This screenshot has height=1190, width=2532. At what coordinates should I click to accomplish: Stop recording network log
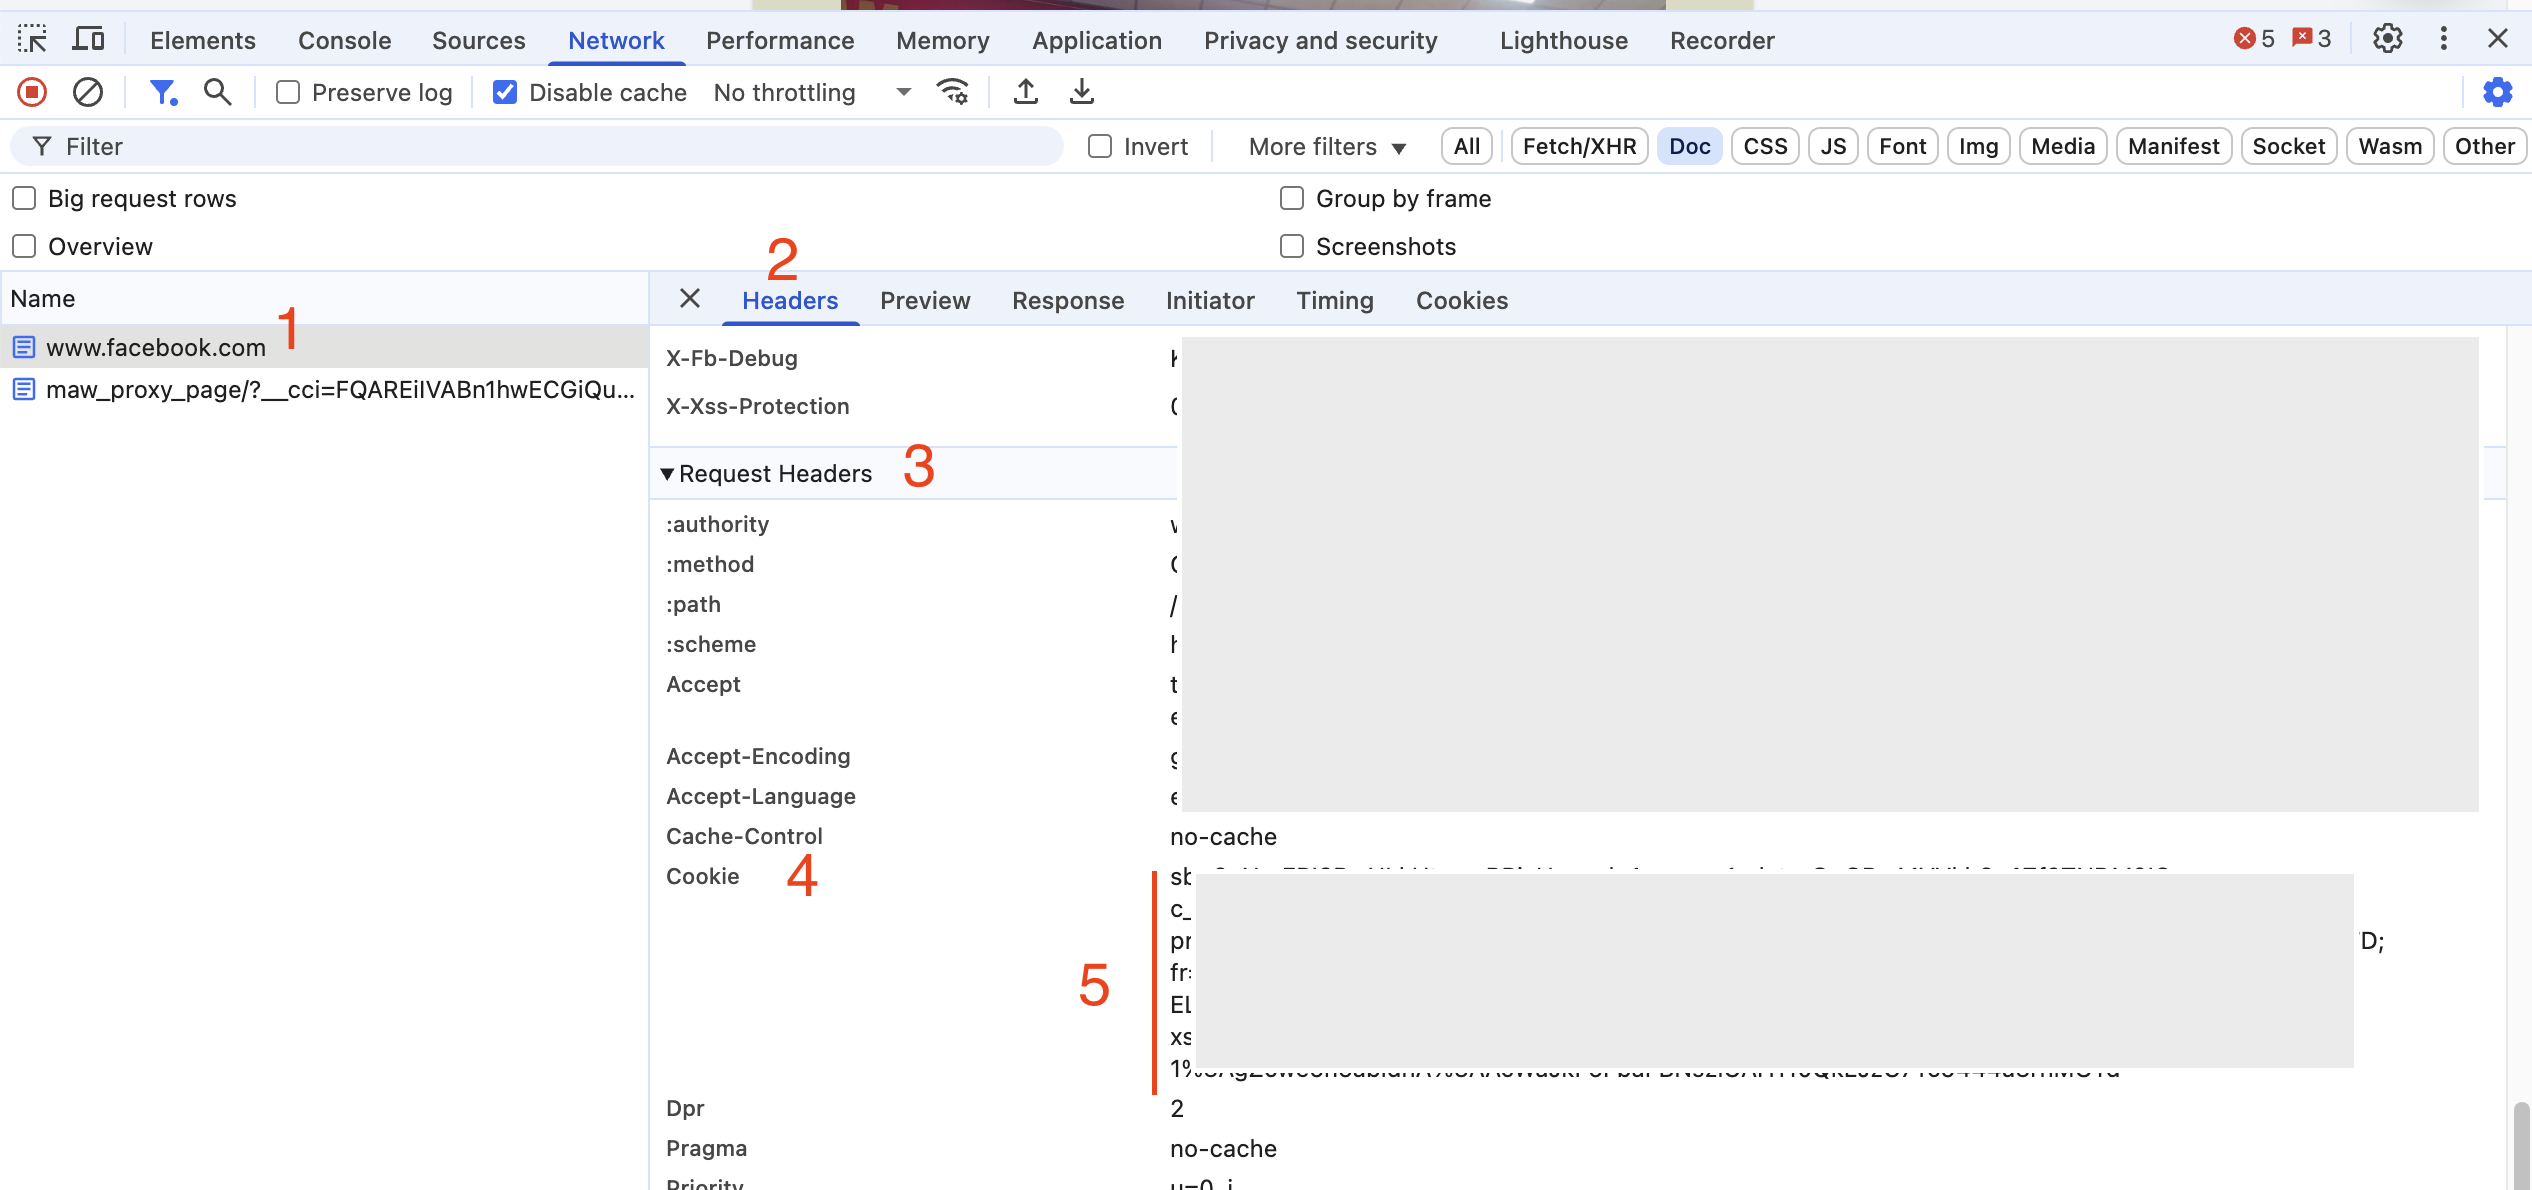pos(32,92)
